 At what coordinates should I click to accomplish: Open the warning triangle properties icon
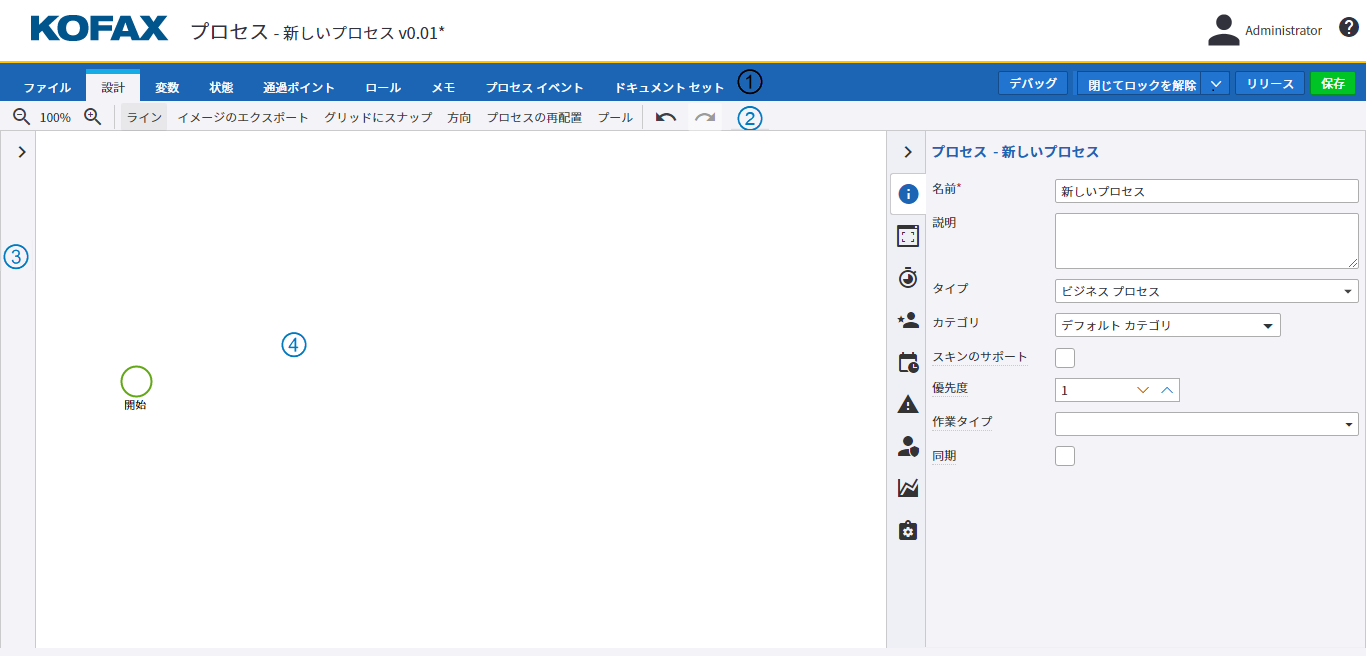click(x=908, y=404)
